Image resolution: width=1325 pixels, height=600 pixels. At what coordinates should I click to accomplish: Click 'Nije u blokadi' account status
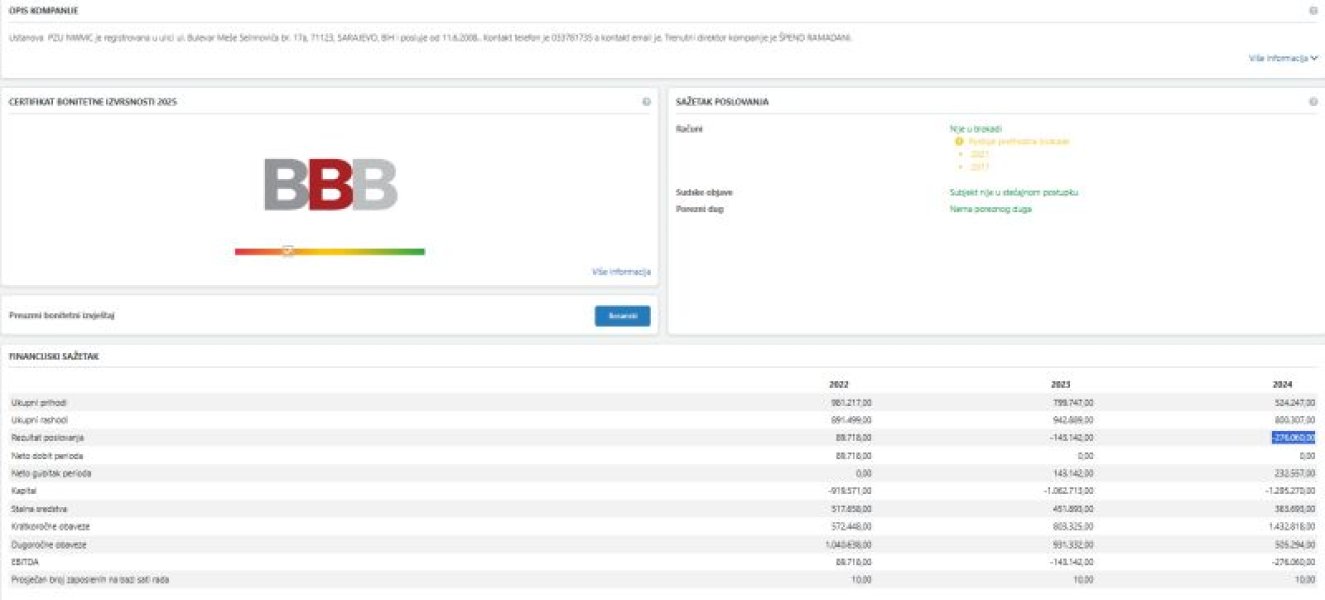[975, 129]
